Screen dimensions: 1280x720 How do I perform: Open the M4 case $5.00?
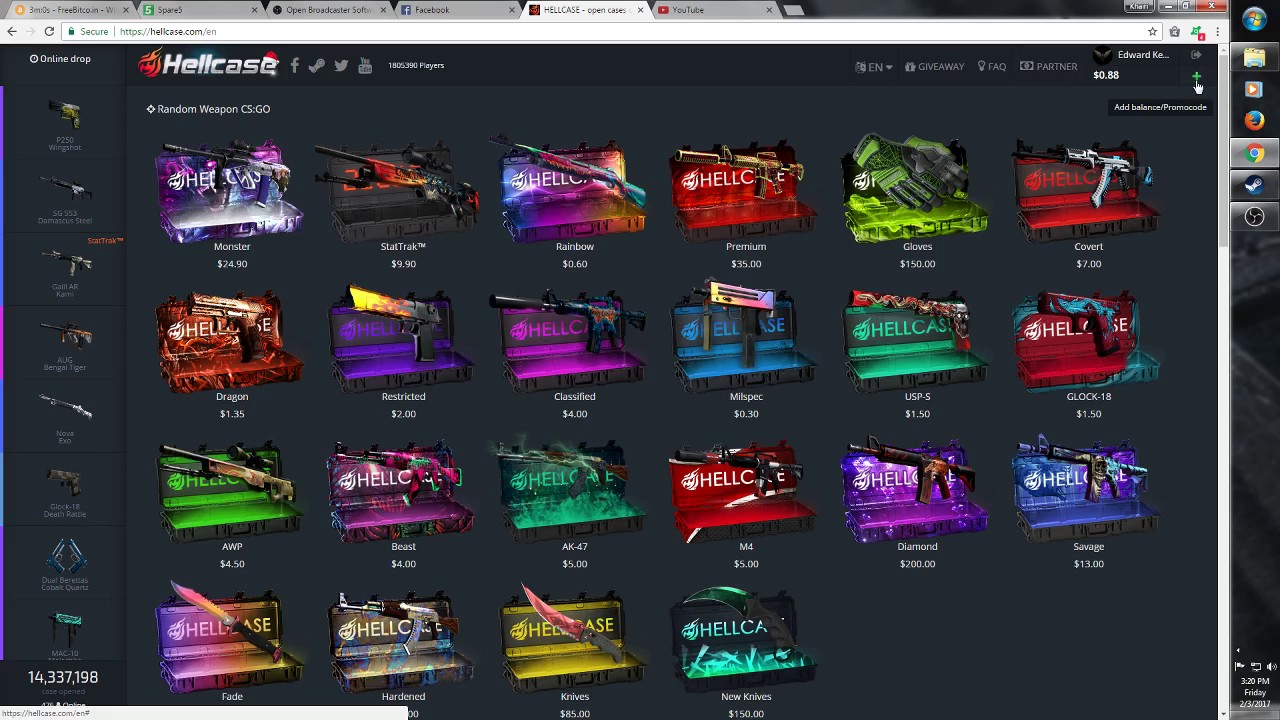pyautogui.click(x=746, y=504)
